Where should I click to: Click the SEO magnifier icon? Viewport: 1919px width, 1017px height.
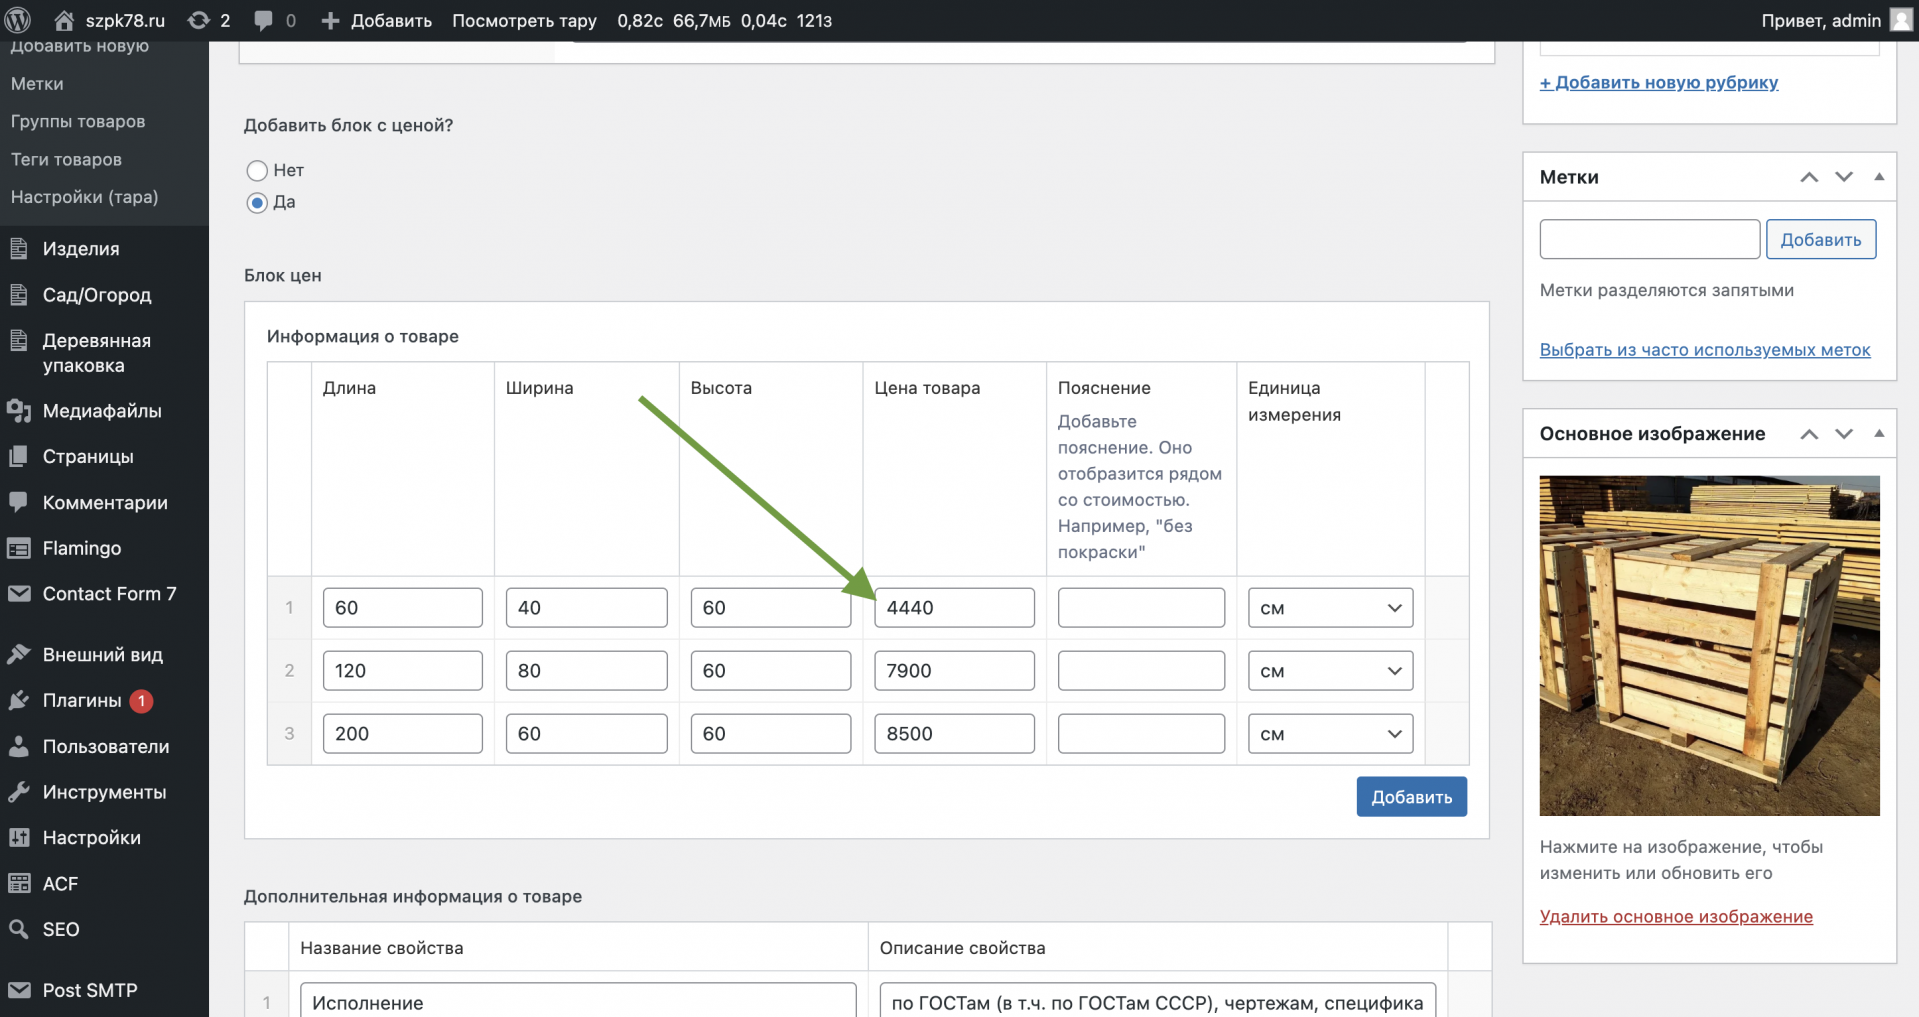pyautogui.click(x=19, y=929)
